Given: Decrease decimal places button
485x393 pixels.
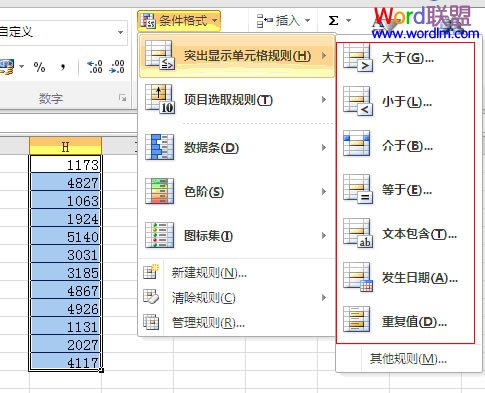Looking at the screenshot, I should point(117,67).
